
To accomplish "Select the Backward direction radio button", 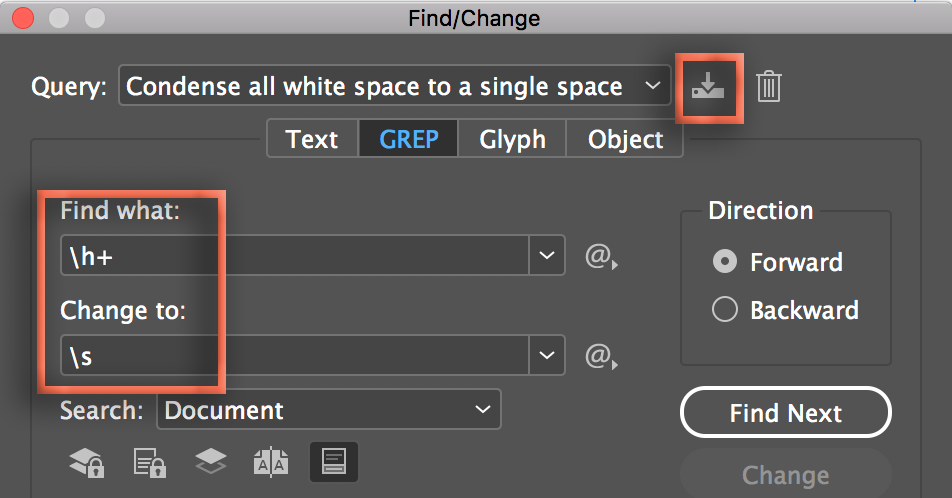I will click(725, 310).
